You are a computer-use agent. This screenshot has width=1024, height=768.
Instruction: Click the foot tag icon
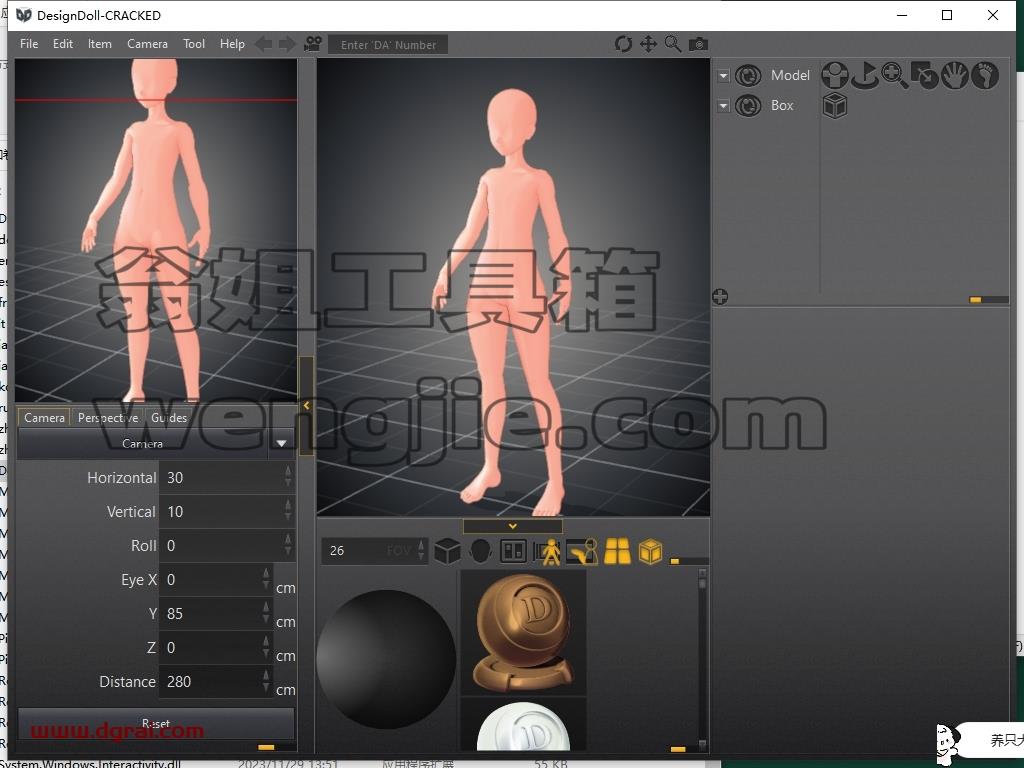[984, 75]
